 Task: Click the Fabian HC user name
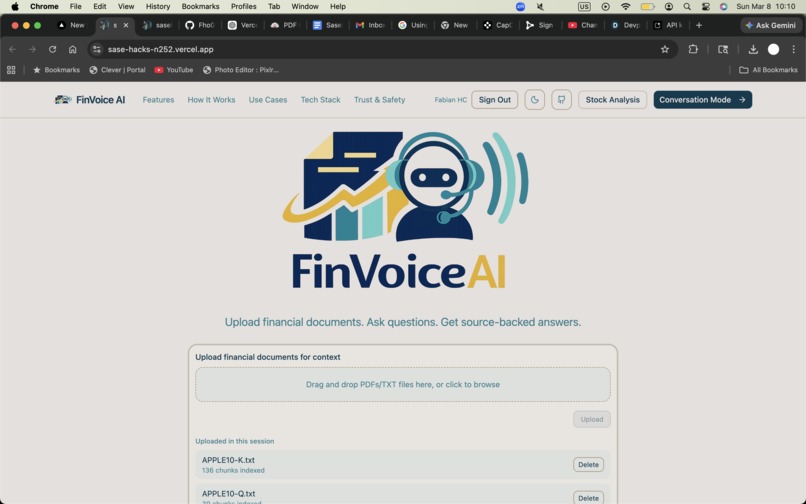[450, 100]
